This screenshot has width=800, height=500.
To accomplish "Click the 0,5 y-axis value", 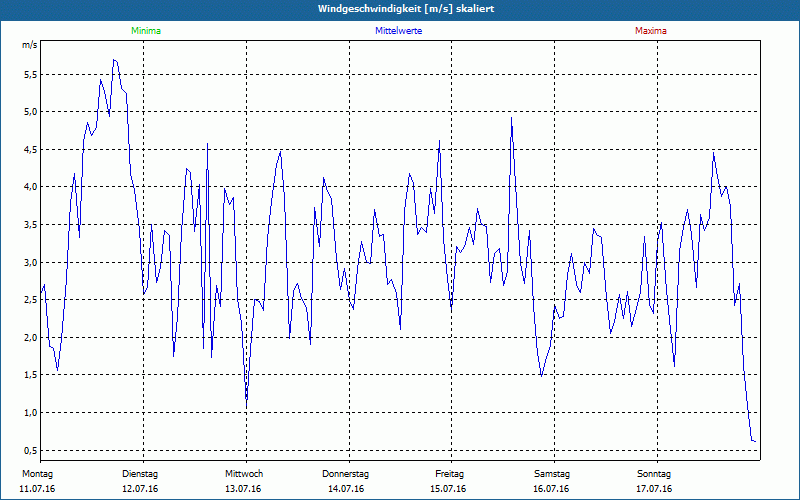I will [x=30, y=450].
